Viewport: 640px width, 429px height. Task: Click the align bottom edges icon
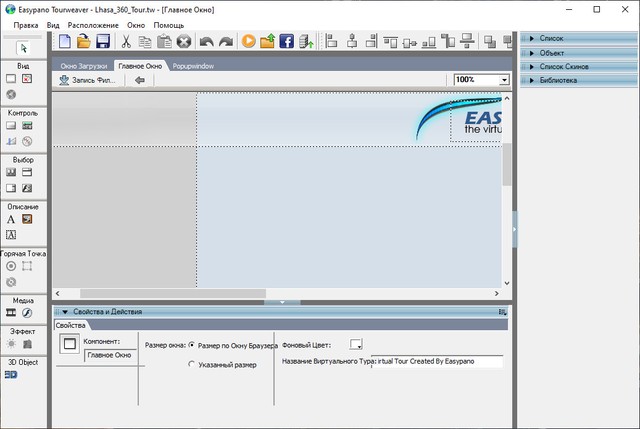tap(429, 41)
